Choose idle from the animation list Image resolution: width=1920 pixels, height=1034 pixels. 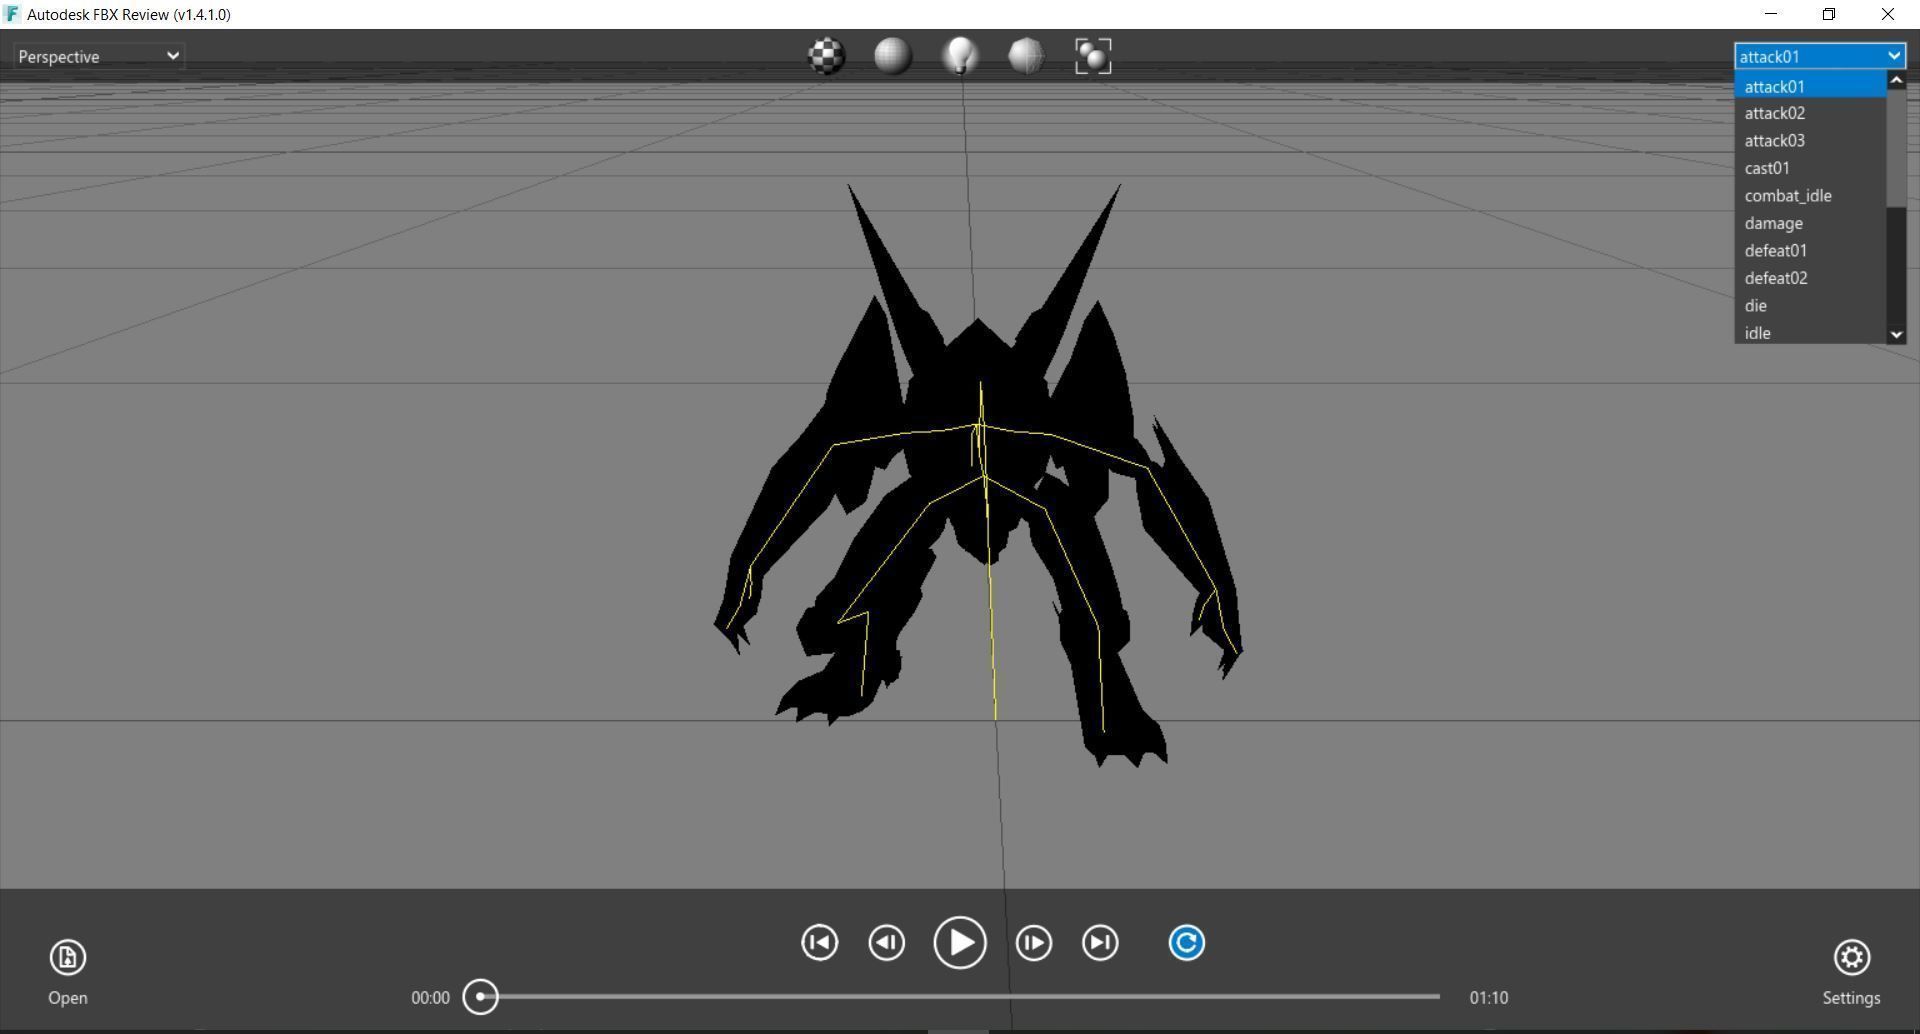(1810, 333)
